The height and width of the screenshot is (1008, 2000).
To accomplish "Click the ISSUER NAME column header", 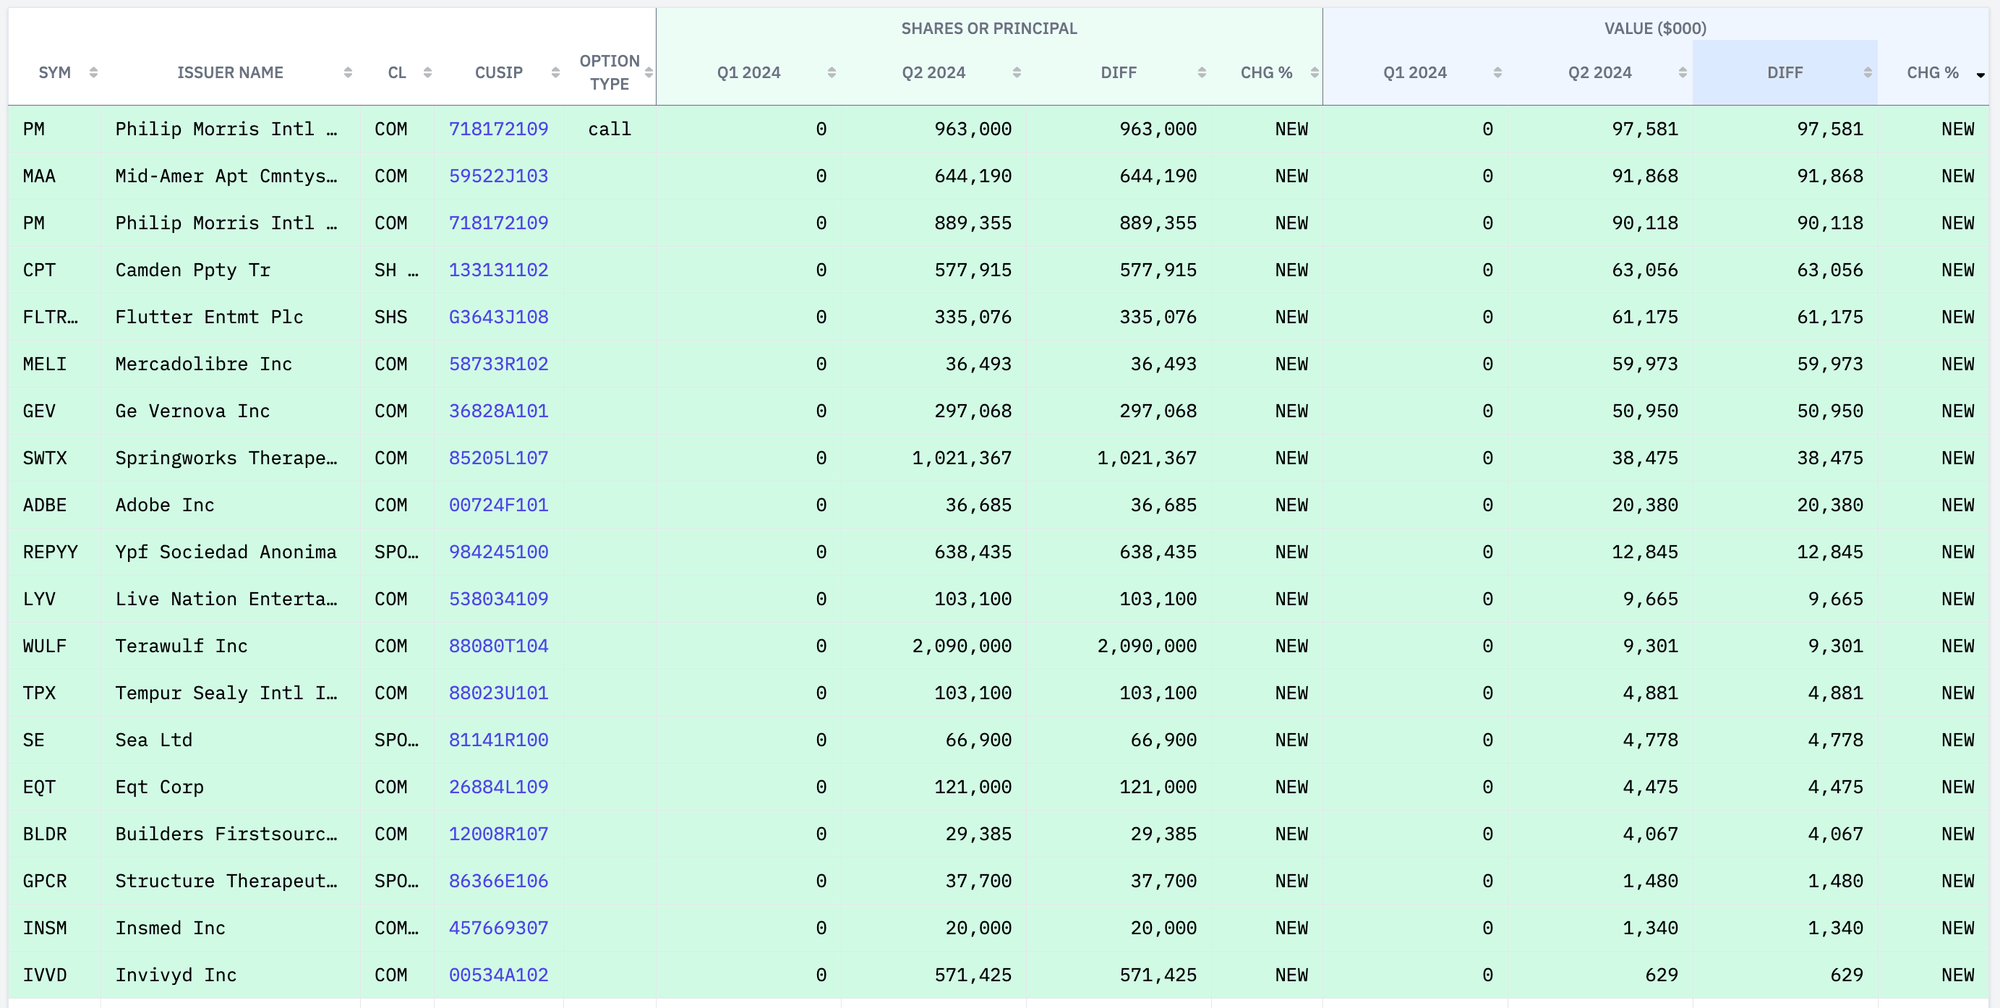I will (x=230, y=73).
